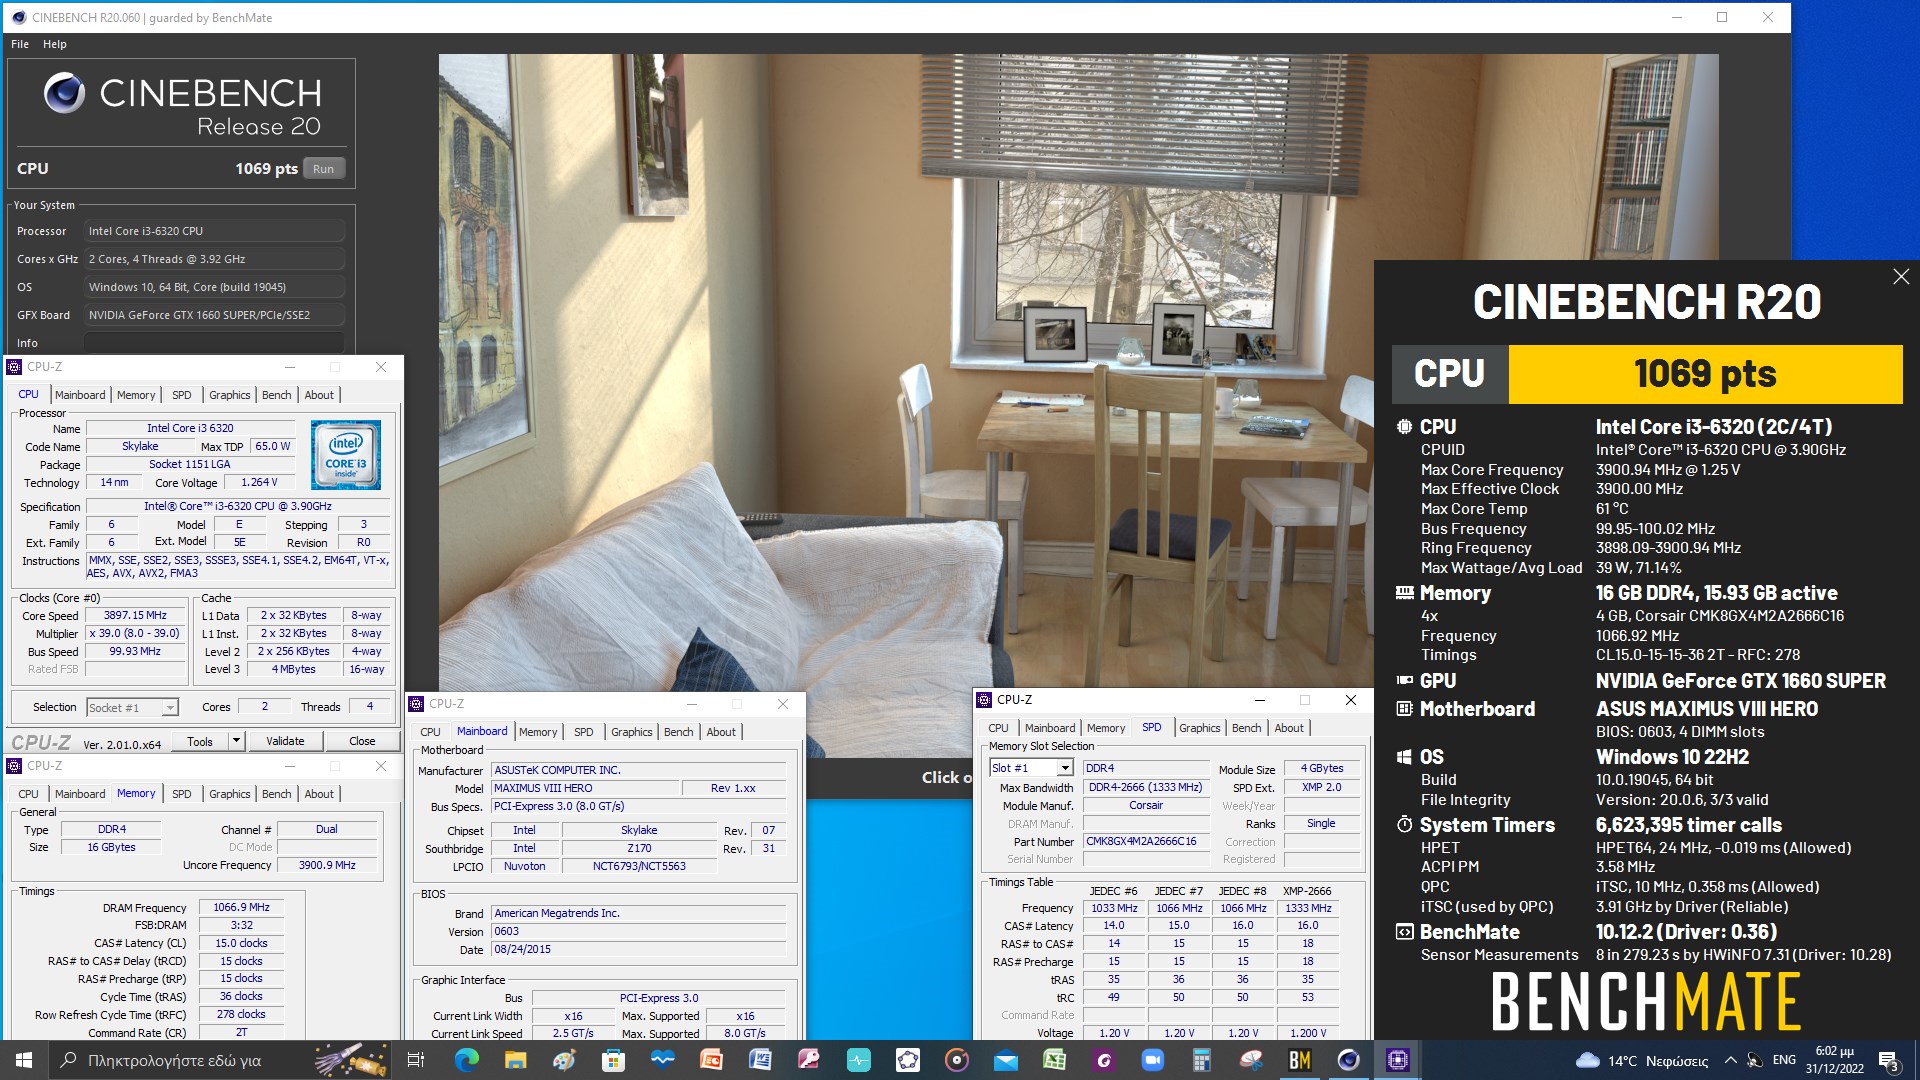Click the 1069 pts yellow score banner
The width and height of the screenshot is (1920, 1080).
tap(1705, 374)
